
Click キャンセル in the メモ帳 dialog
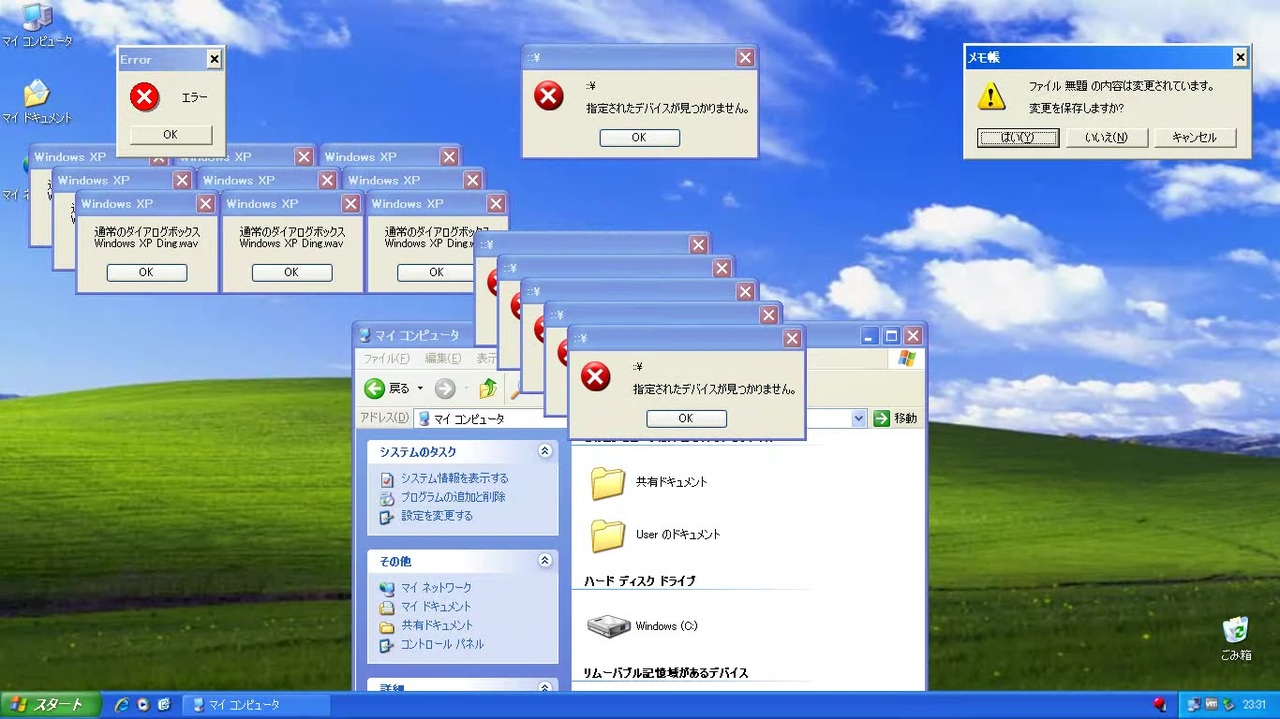pos(1195,138)
